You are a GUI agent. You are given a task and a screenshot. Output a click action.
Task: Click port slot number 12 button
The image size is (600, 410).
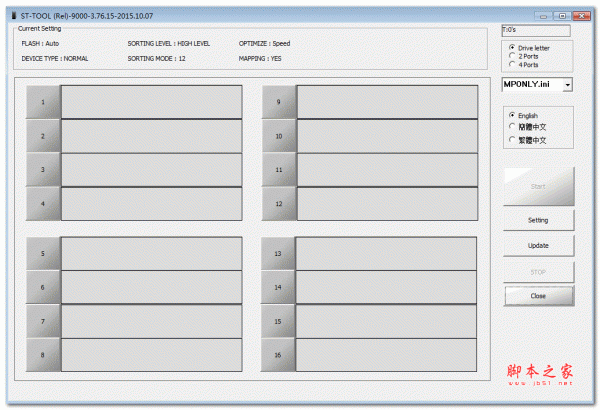click(279, 204)
